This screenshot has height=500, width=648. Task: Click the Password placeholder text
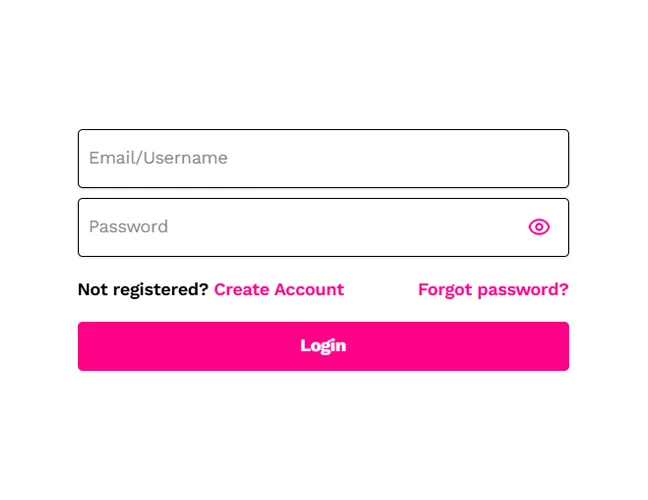pos(129,227)
